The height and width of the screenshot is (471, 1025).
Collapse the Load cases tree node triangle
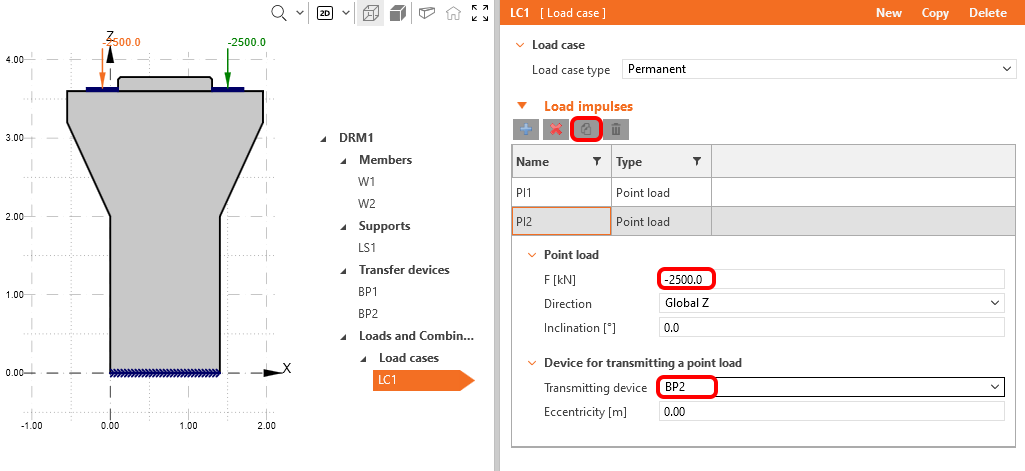tap(363, 359)
